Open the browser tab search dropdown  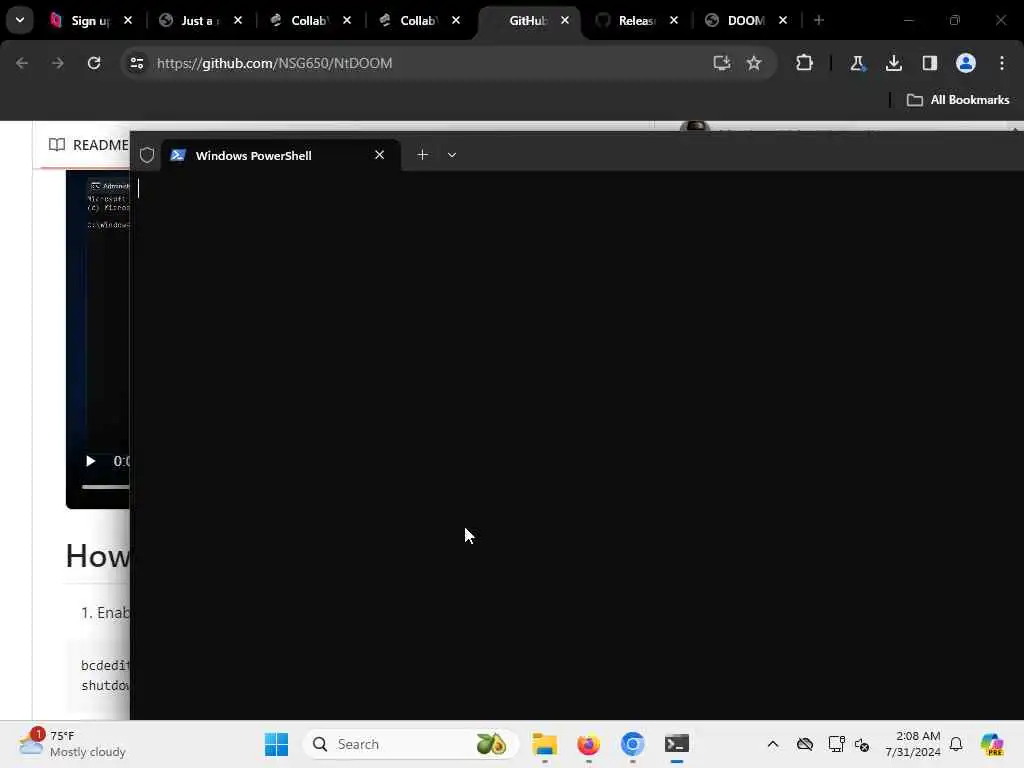tap(20, 20)
